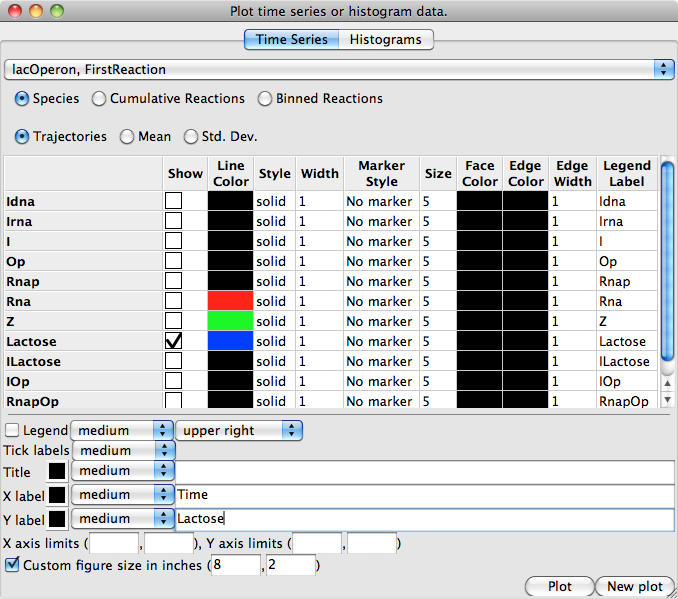This screenshot has height=599, width=678.
Task: Open the legend position upper right dropdown
Action: (x=239, y=430)
